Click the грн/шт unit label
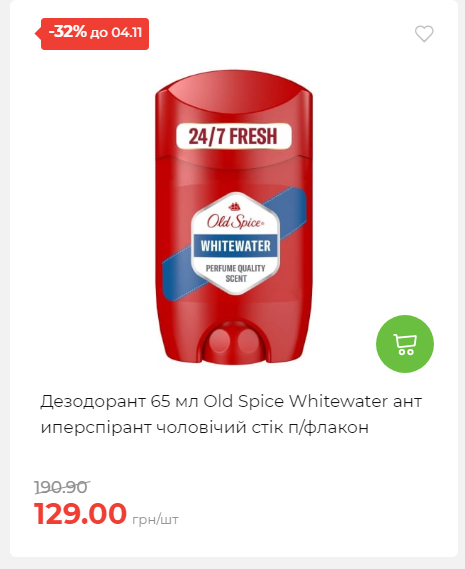Viewport: 465px width, 569px height. pos(155,520)
